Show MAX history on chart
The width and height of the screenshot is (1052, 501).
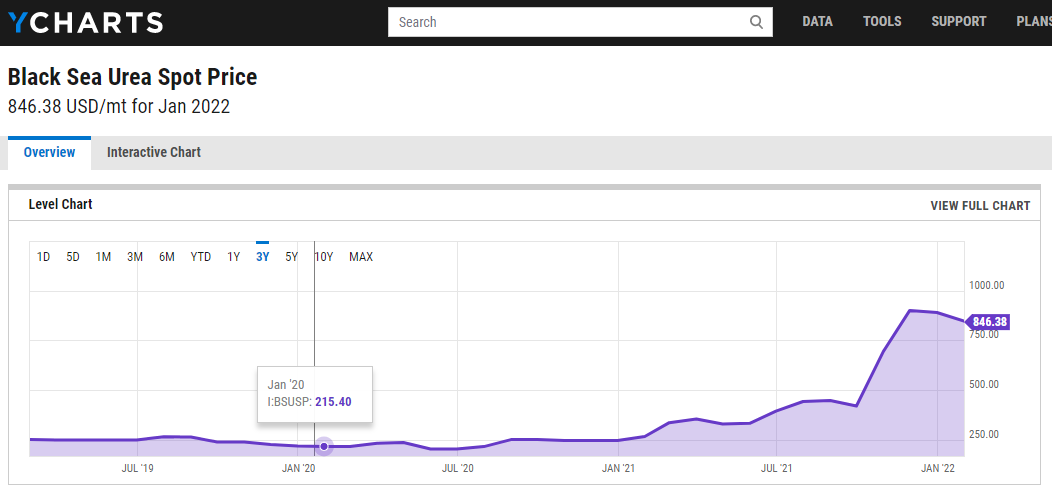click(x=361, y=257)
